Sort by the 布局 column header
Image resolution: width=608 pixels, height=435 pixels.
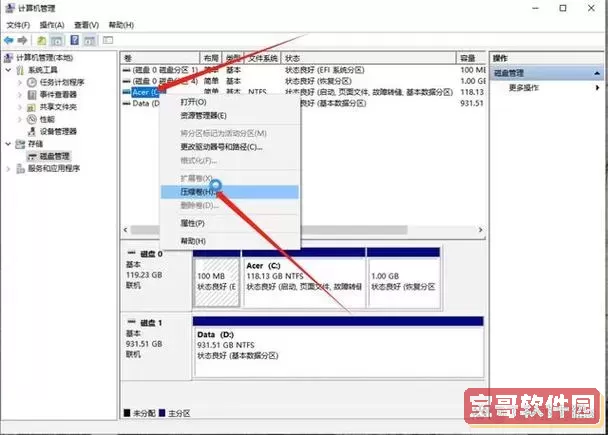click(x=211, y=58)
